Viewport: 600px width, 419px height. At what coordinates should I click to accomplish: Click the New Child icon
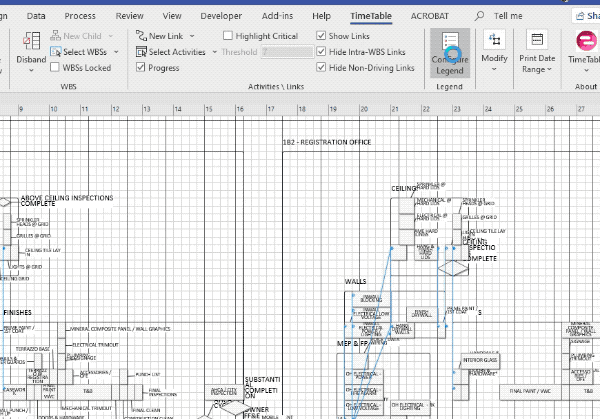coord(55,36)
